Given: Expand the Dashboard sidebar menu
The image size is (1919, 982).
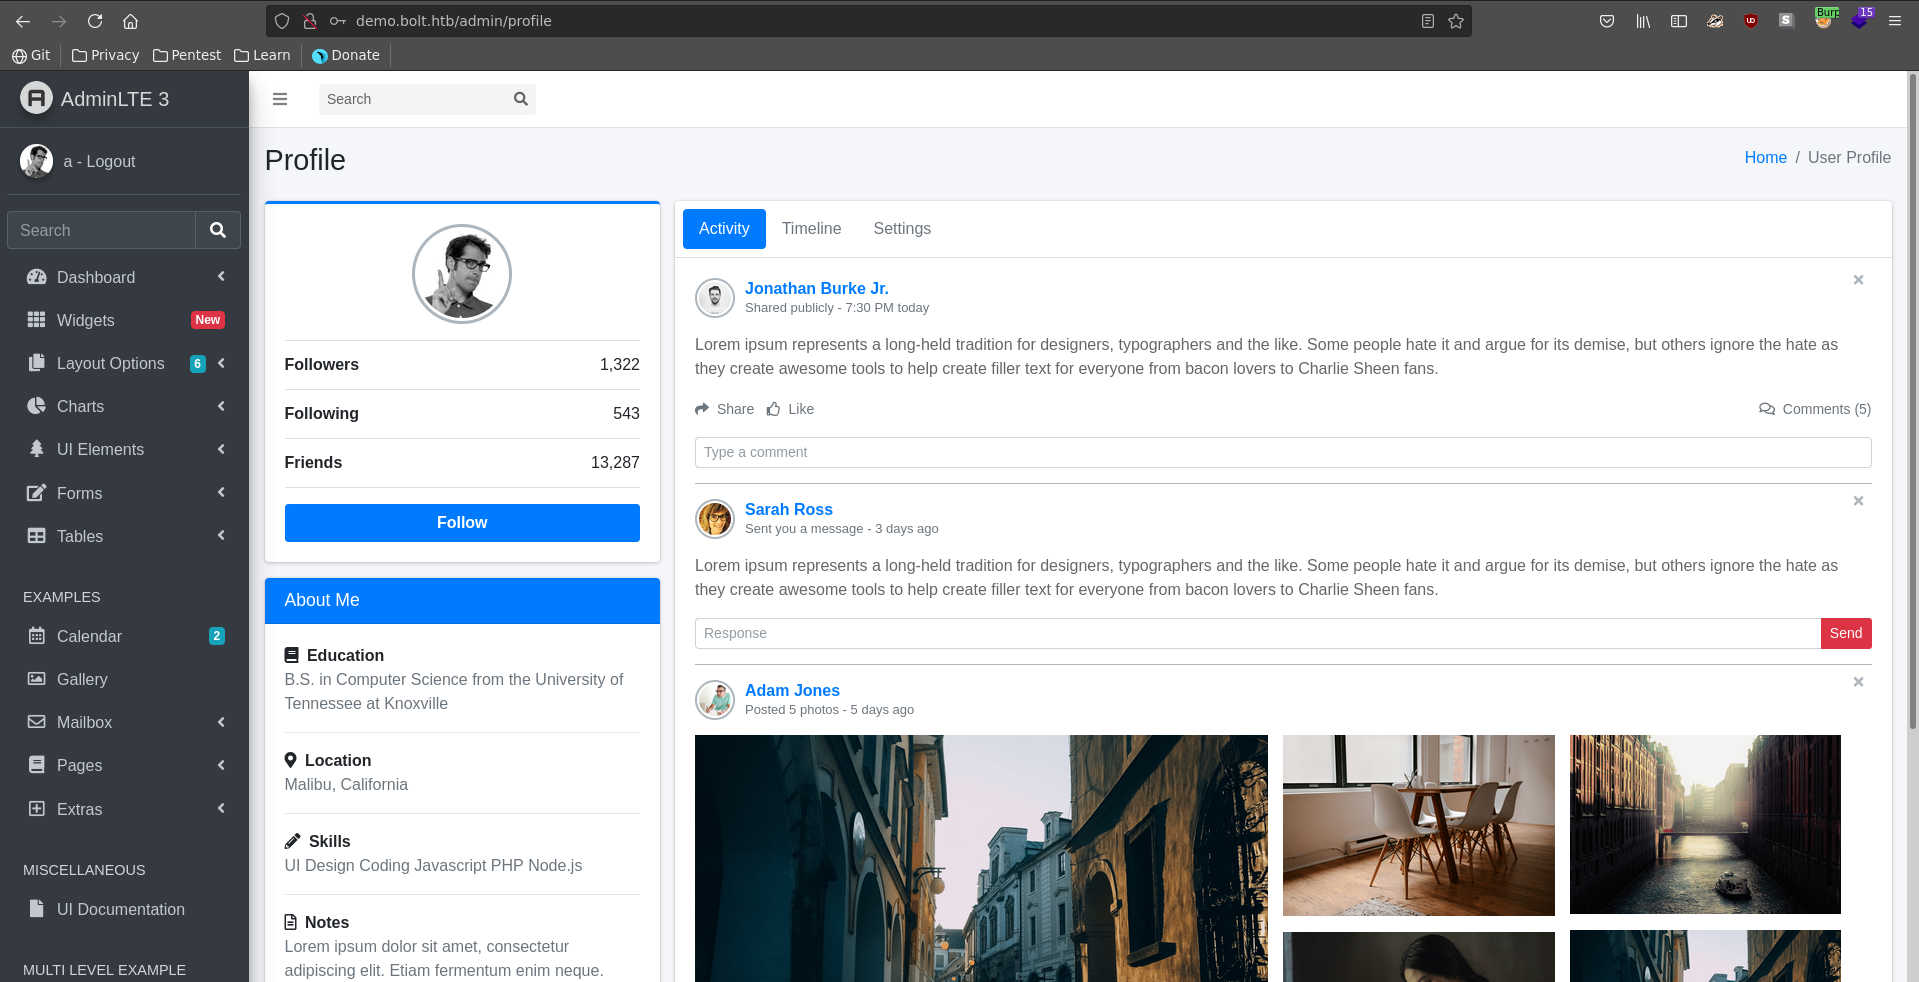Looking at the screenshot, I should pos(124,277).
